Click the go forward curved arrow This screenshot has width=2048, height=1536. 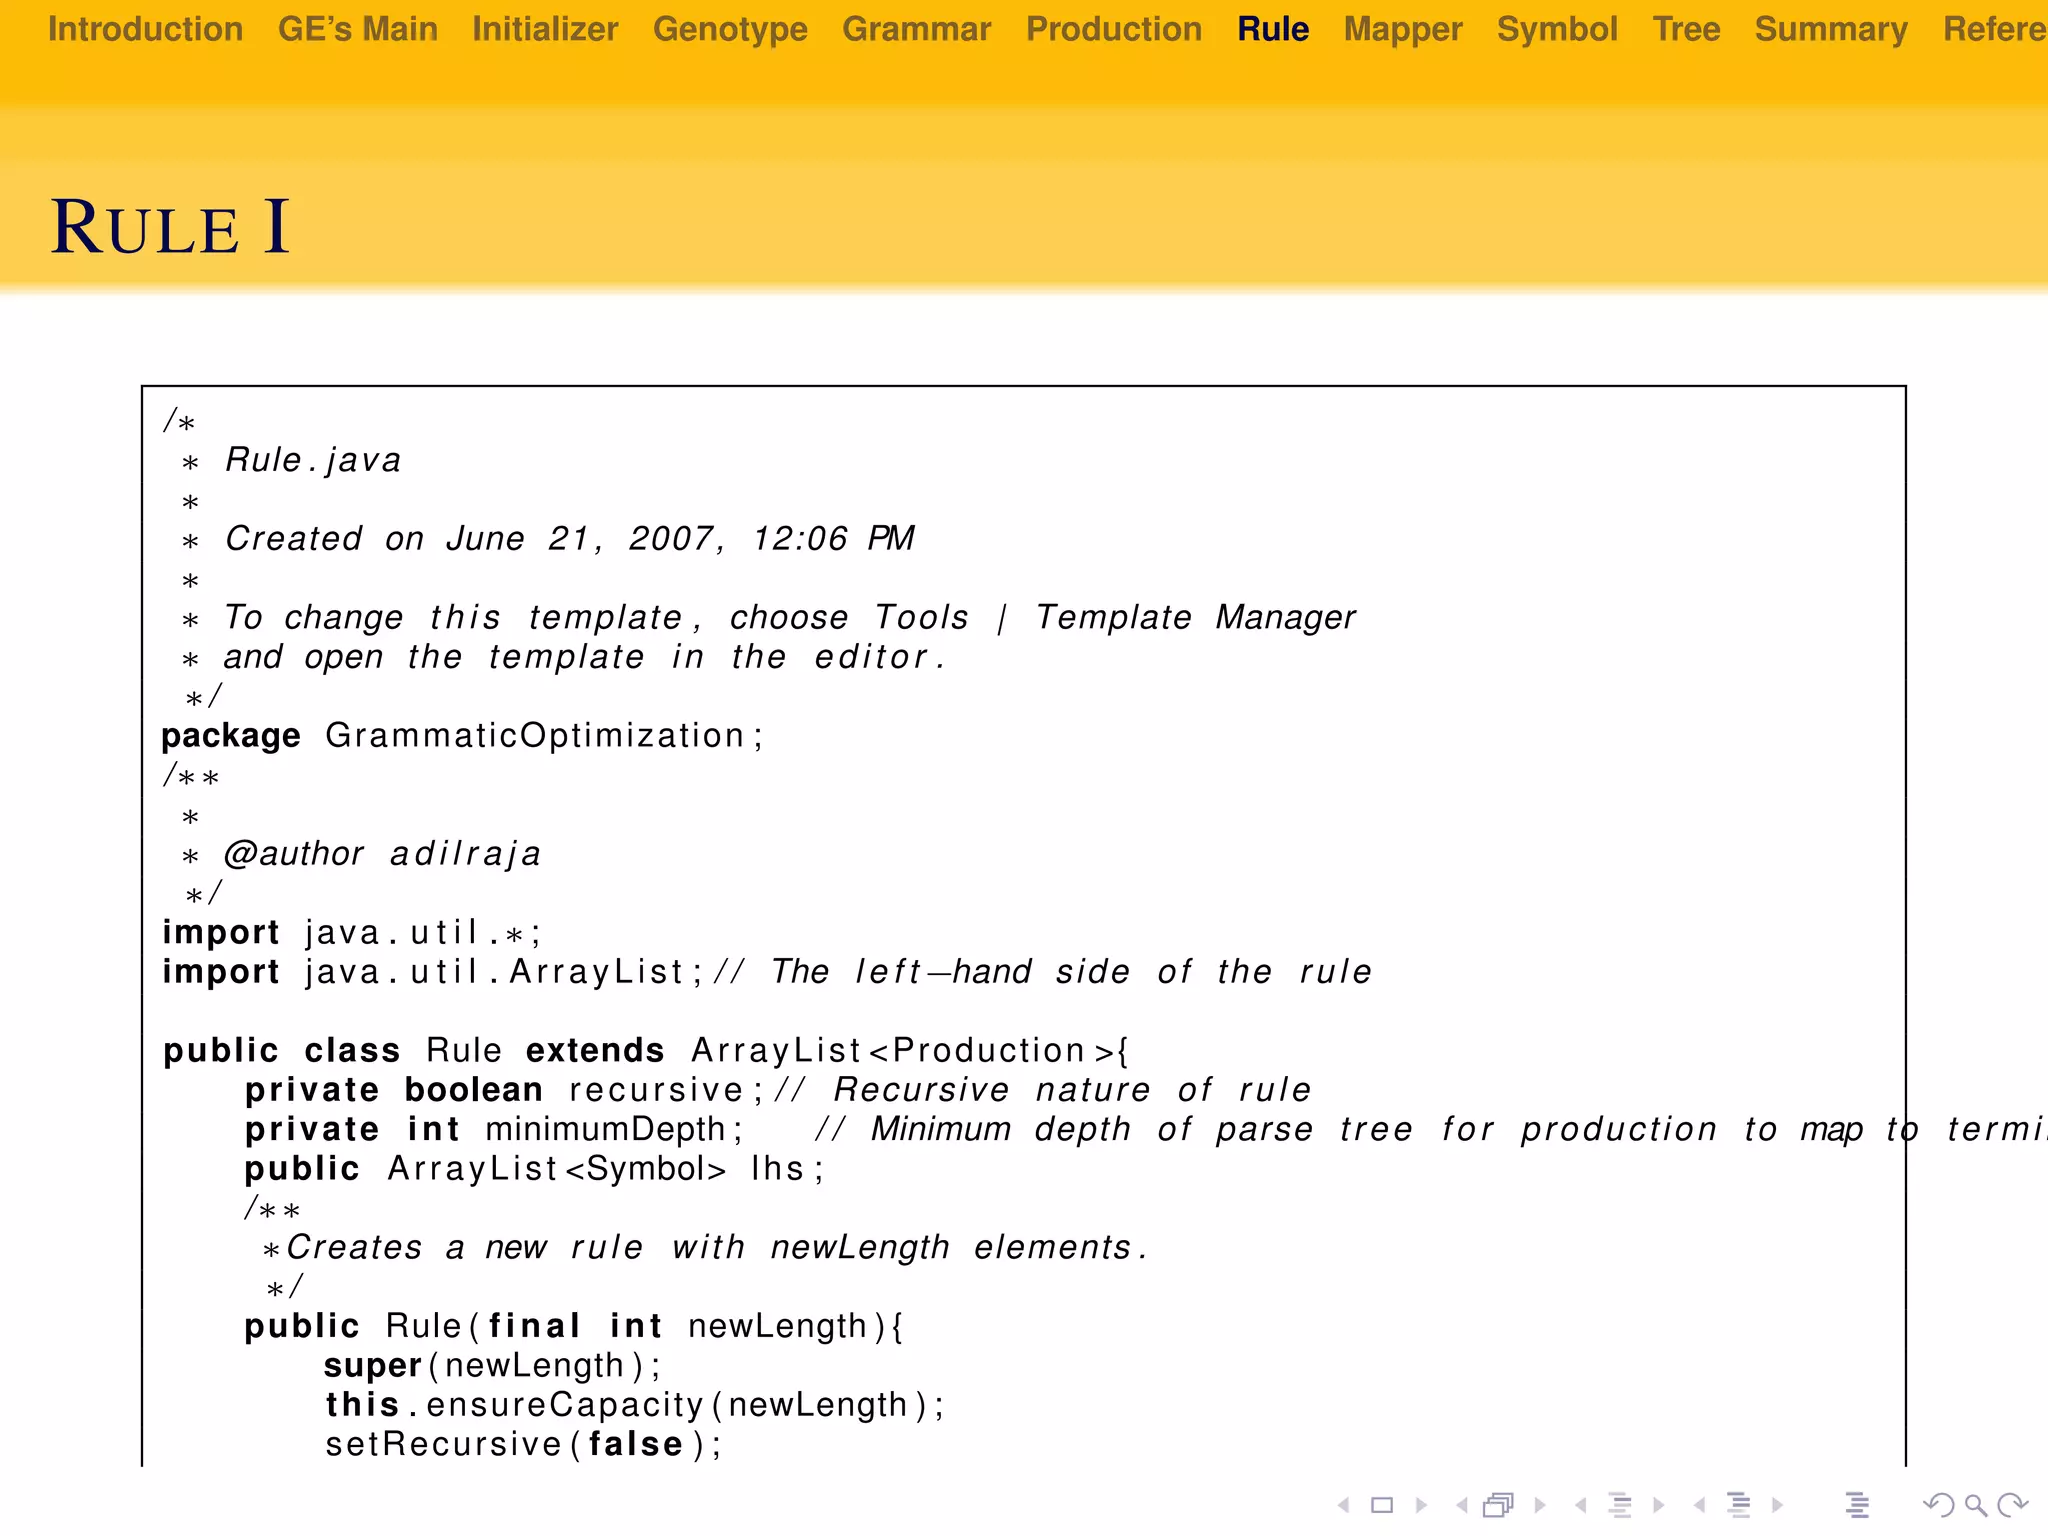[x=2012, y=1505]
